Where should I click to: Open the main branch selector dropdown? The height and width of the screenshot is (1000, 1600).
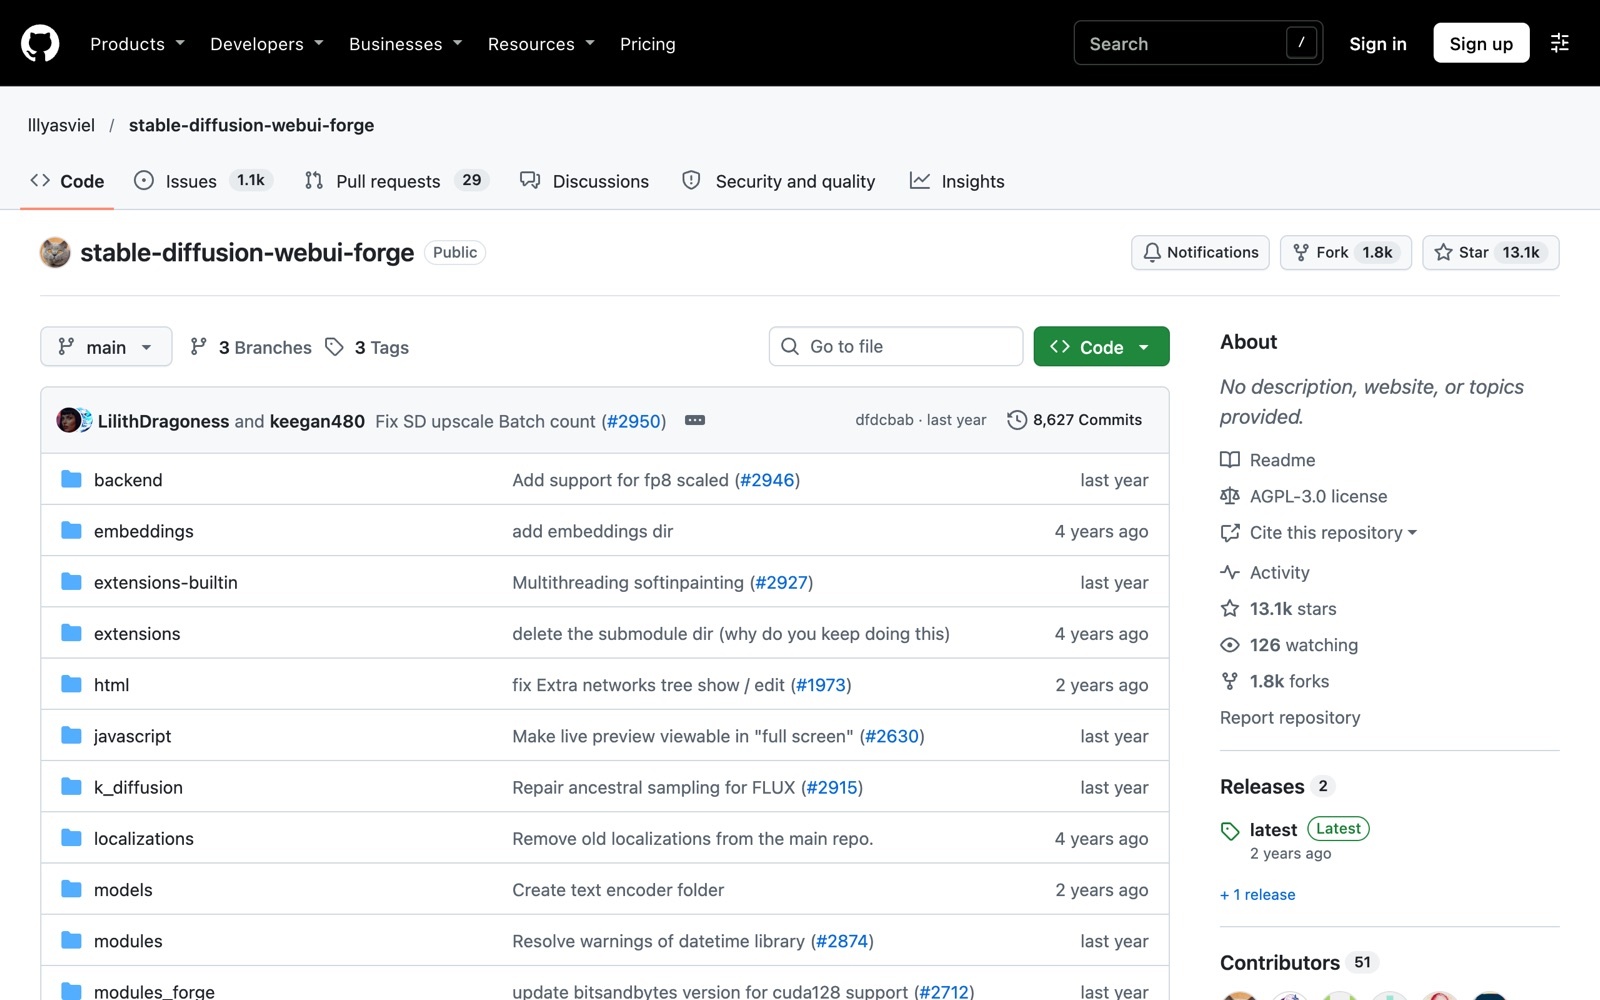coord(106,346)
